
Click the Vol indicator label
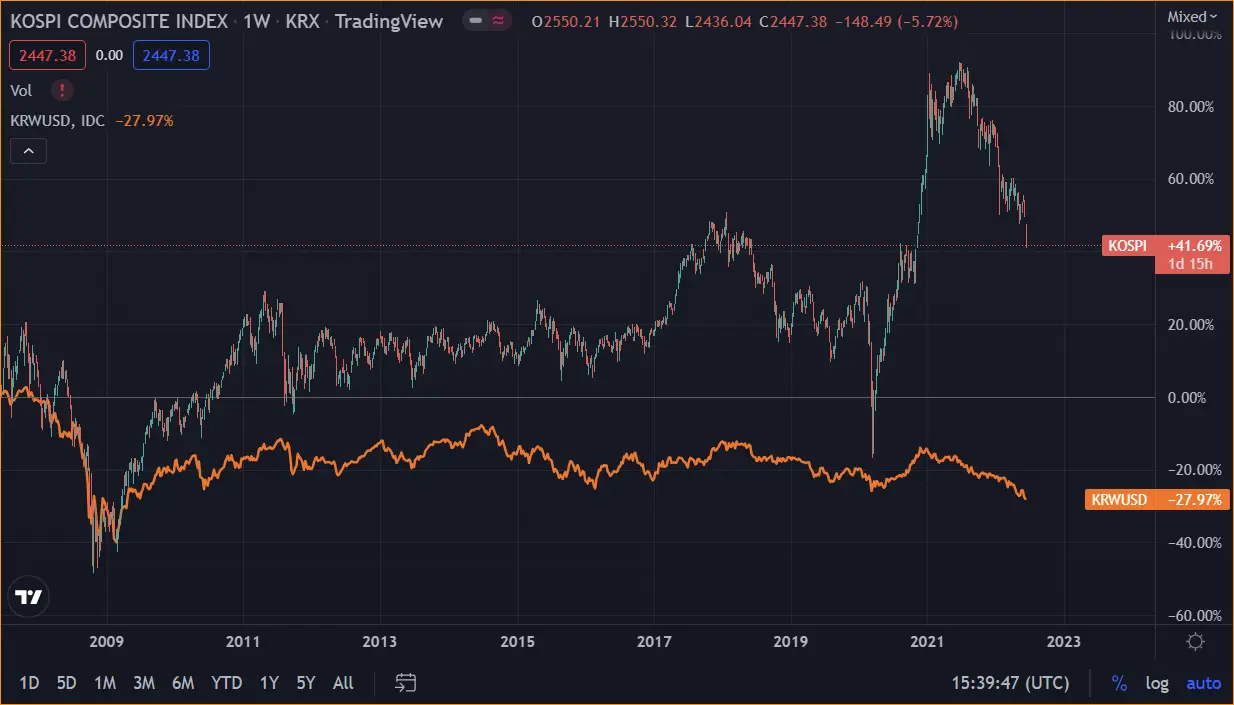21,91
